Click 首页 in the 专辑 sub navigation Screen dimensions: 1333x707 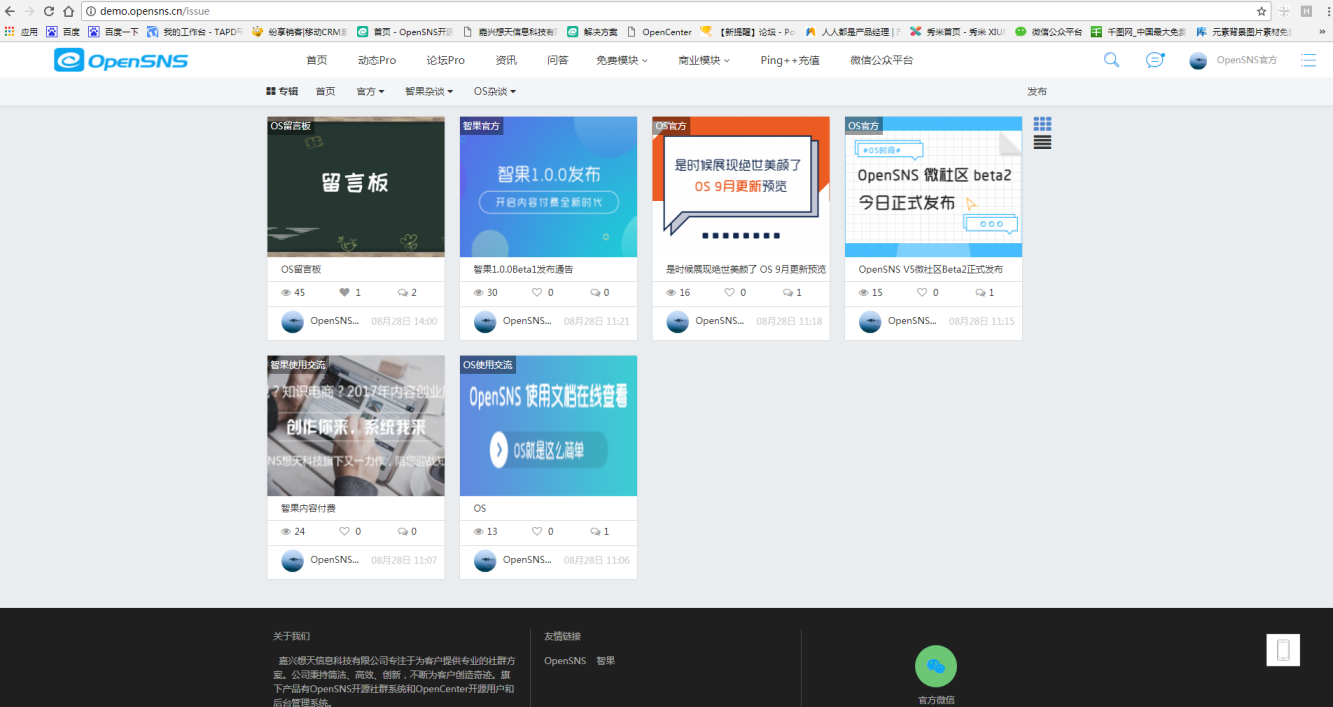326,91
